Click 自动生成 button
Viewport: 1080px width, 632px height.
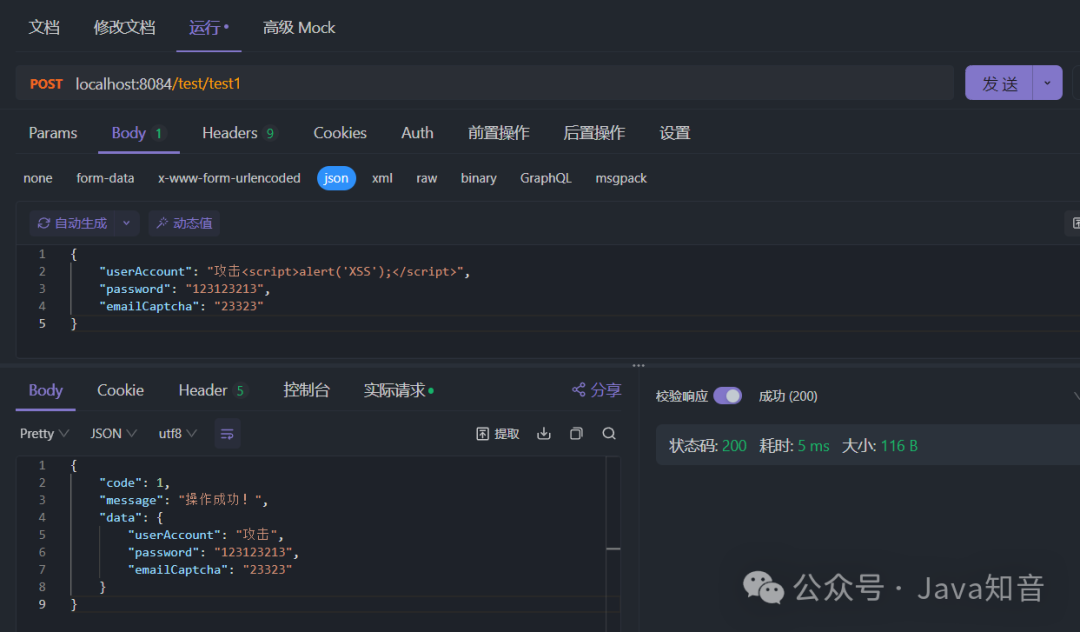pos(72,223)
